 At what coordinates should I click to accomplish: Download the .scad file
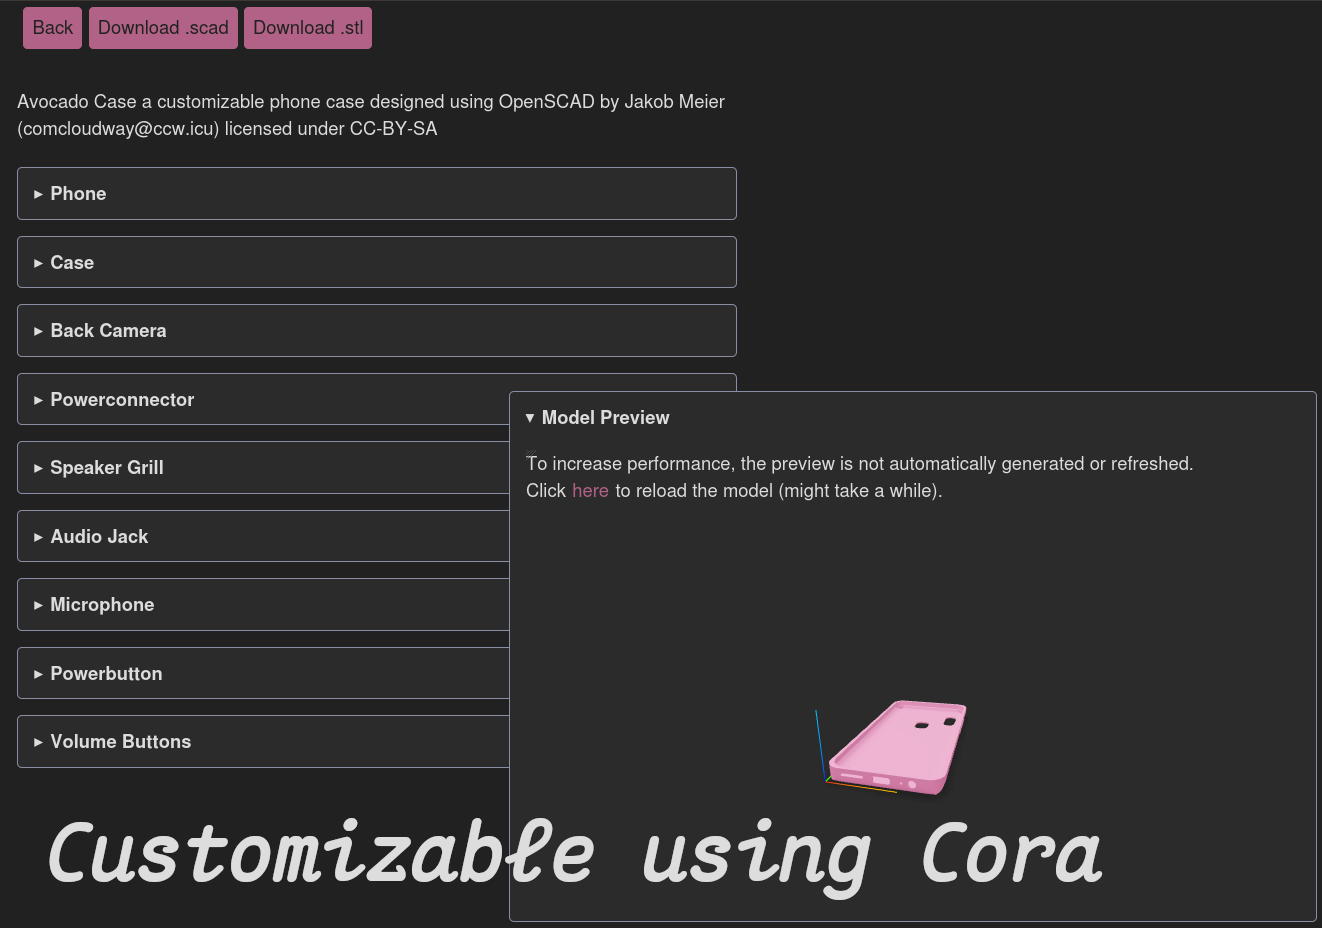163,28
